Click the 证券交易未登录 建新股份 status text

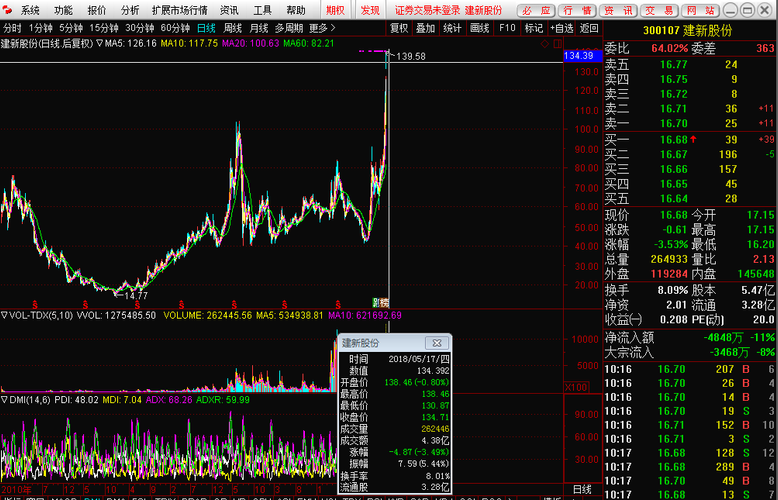point(449,10)
